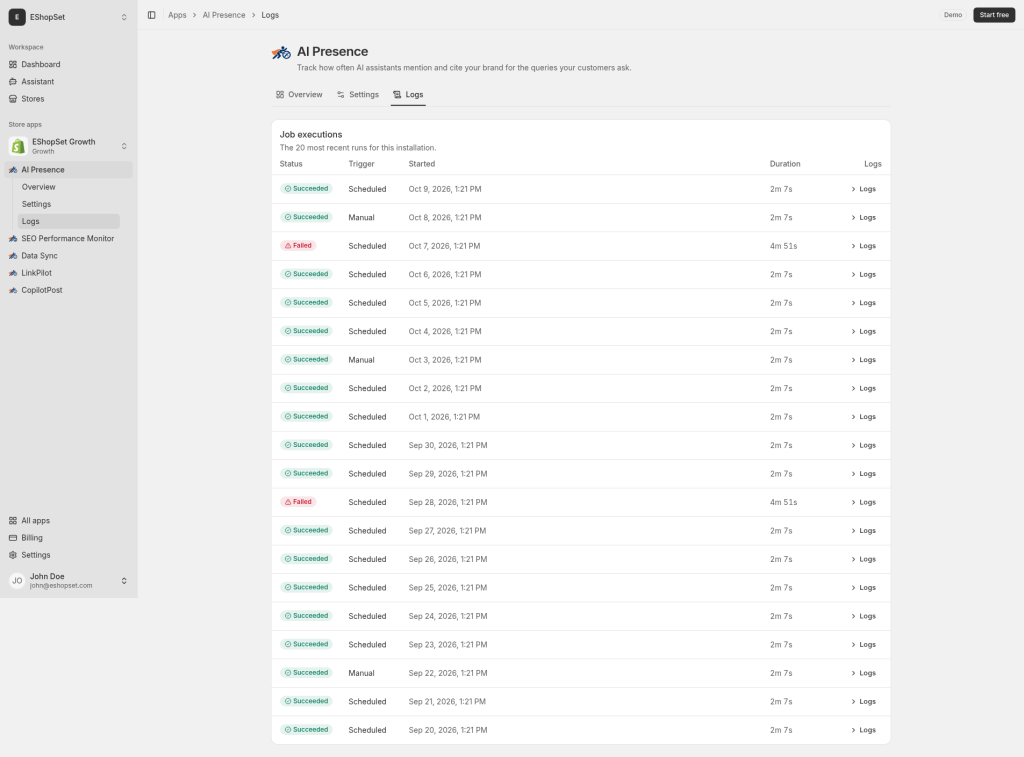Image resolution: width=1024 pixels, height=757 pixels.
Task: Click Succeeded badge for Sep 21 run
Action: pyautogui.click(x=306, y=701)
